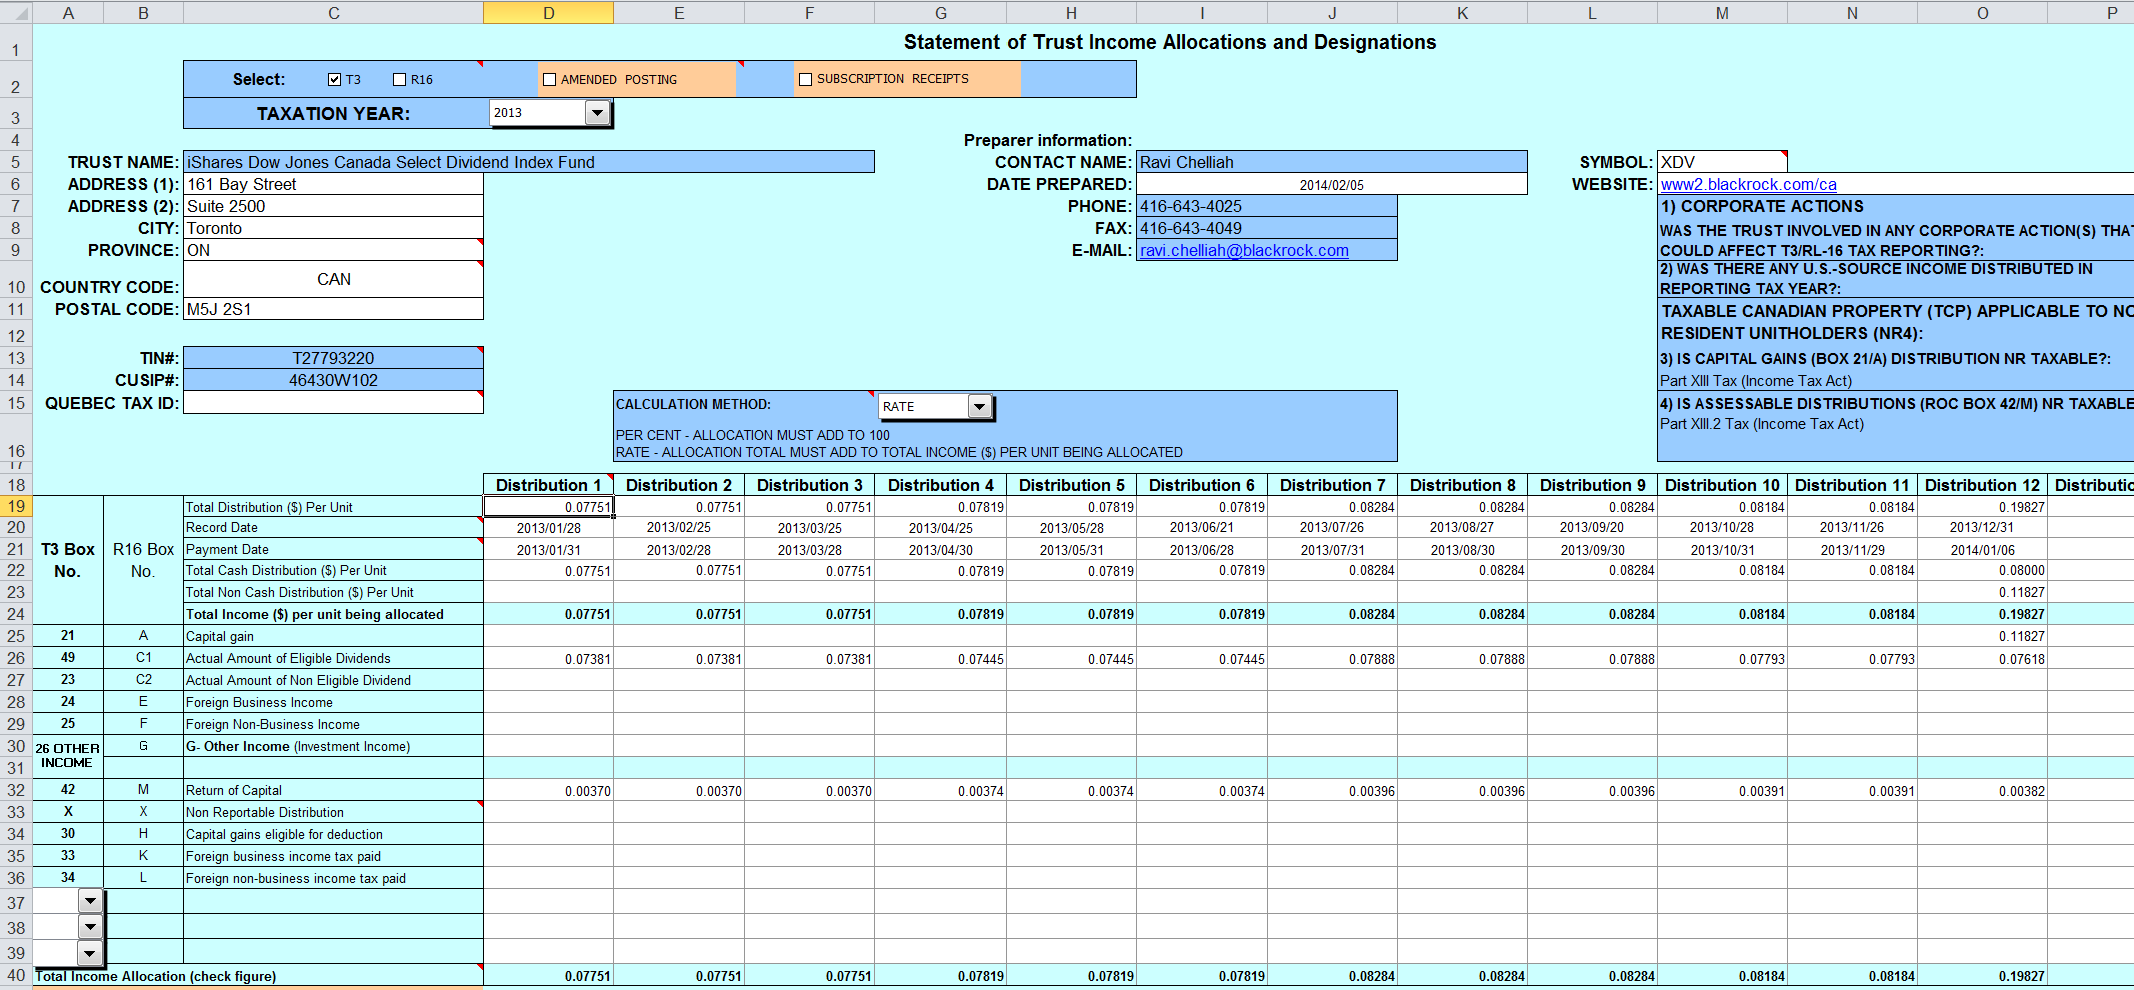Image resolution: width=2134 pixels, height=990 pixels.
Task: Click the Suite 2500 address field
Action: click(x=333, y=206)
